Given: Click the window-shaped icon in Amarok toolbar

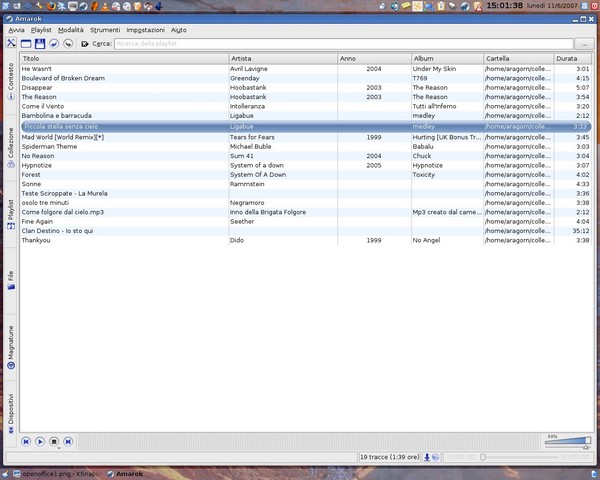Looking at the screenshot, I should (26, 44).
